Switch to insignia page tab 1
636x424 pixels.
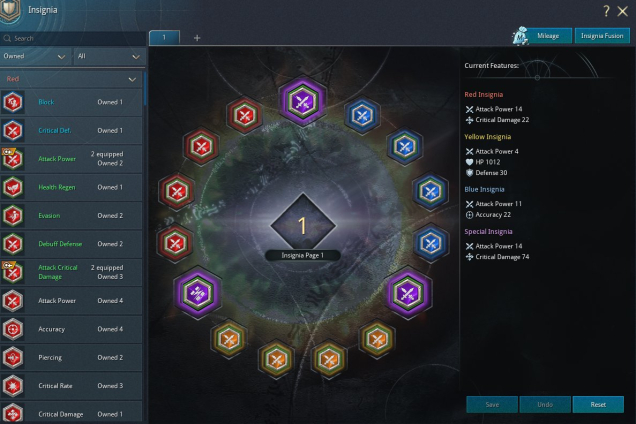coord(164,37)
